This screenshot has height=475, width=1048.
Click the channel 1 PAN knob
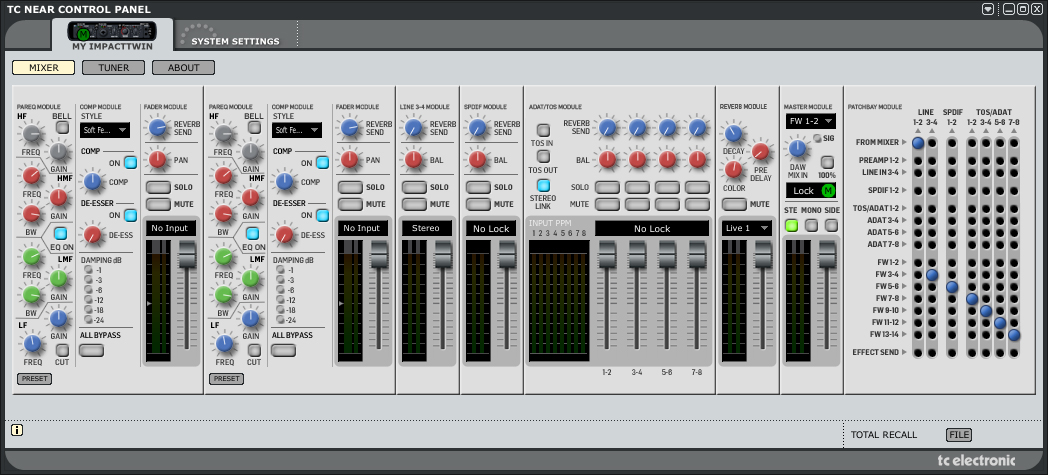pyautogui.click(x=158, y=159)
